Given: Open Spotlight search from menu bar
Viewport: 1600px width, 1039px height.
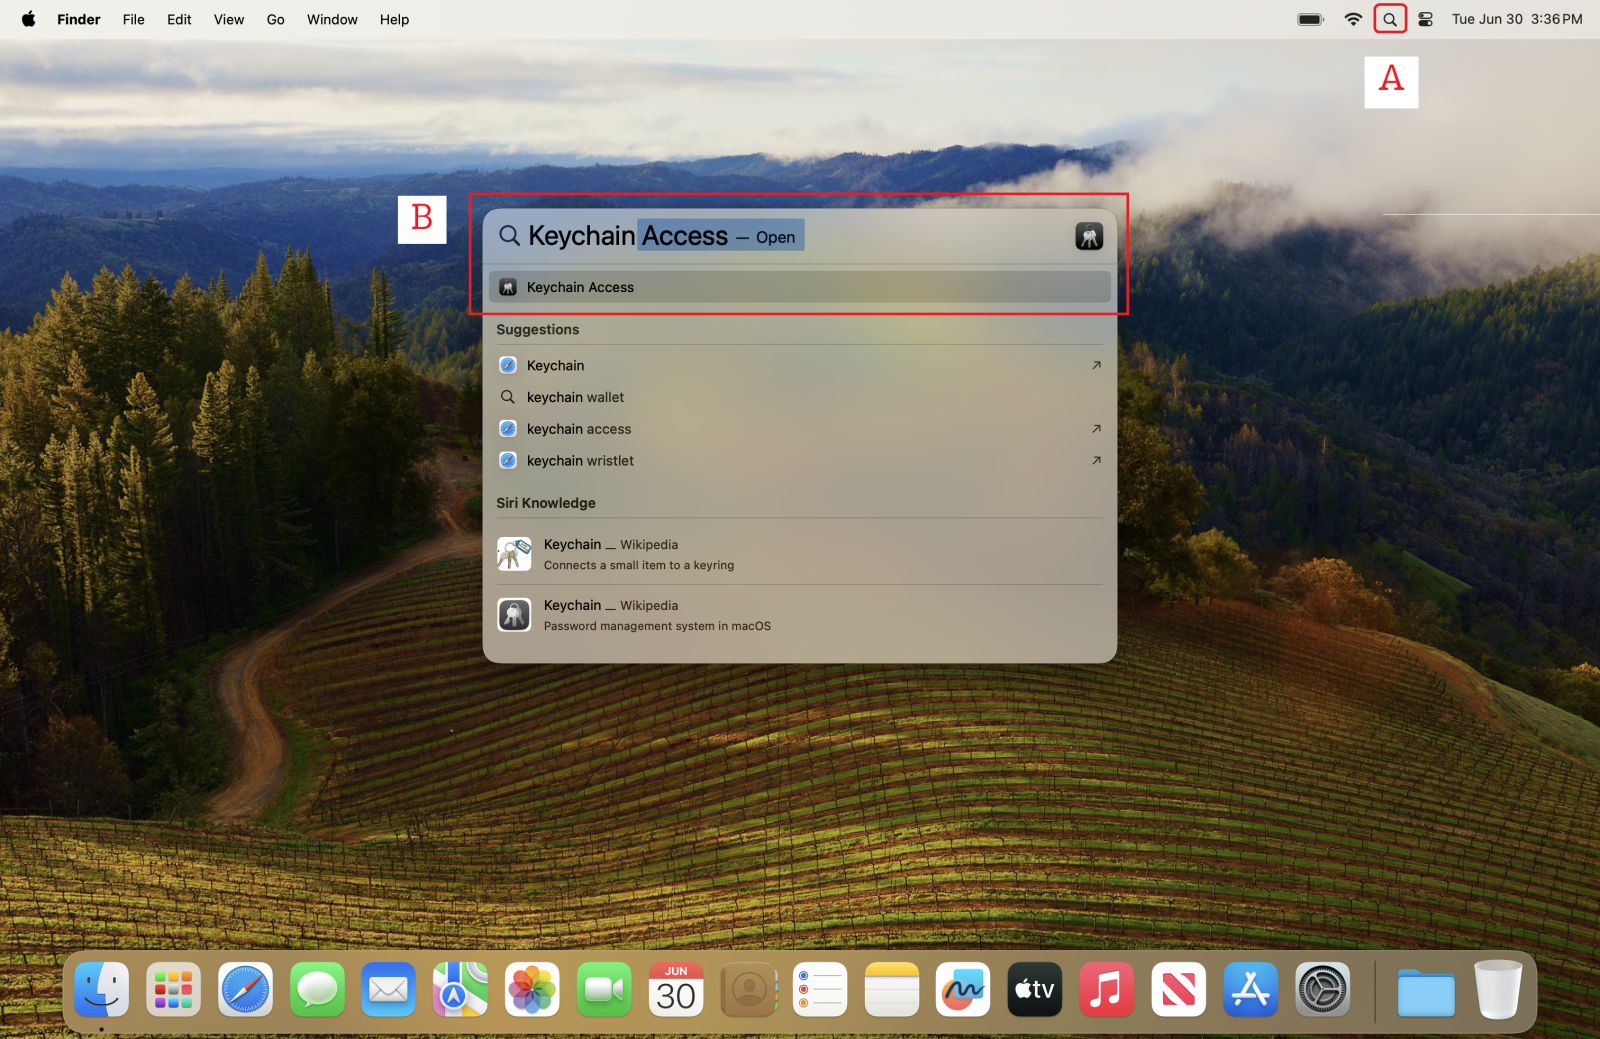Looking at the screenshot, I should click(1390, 19).
